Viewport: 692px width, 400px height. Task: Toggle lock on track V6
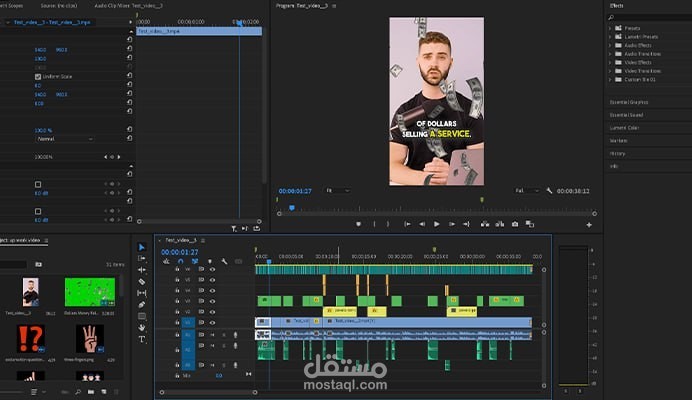tap(177, 269)
